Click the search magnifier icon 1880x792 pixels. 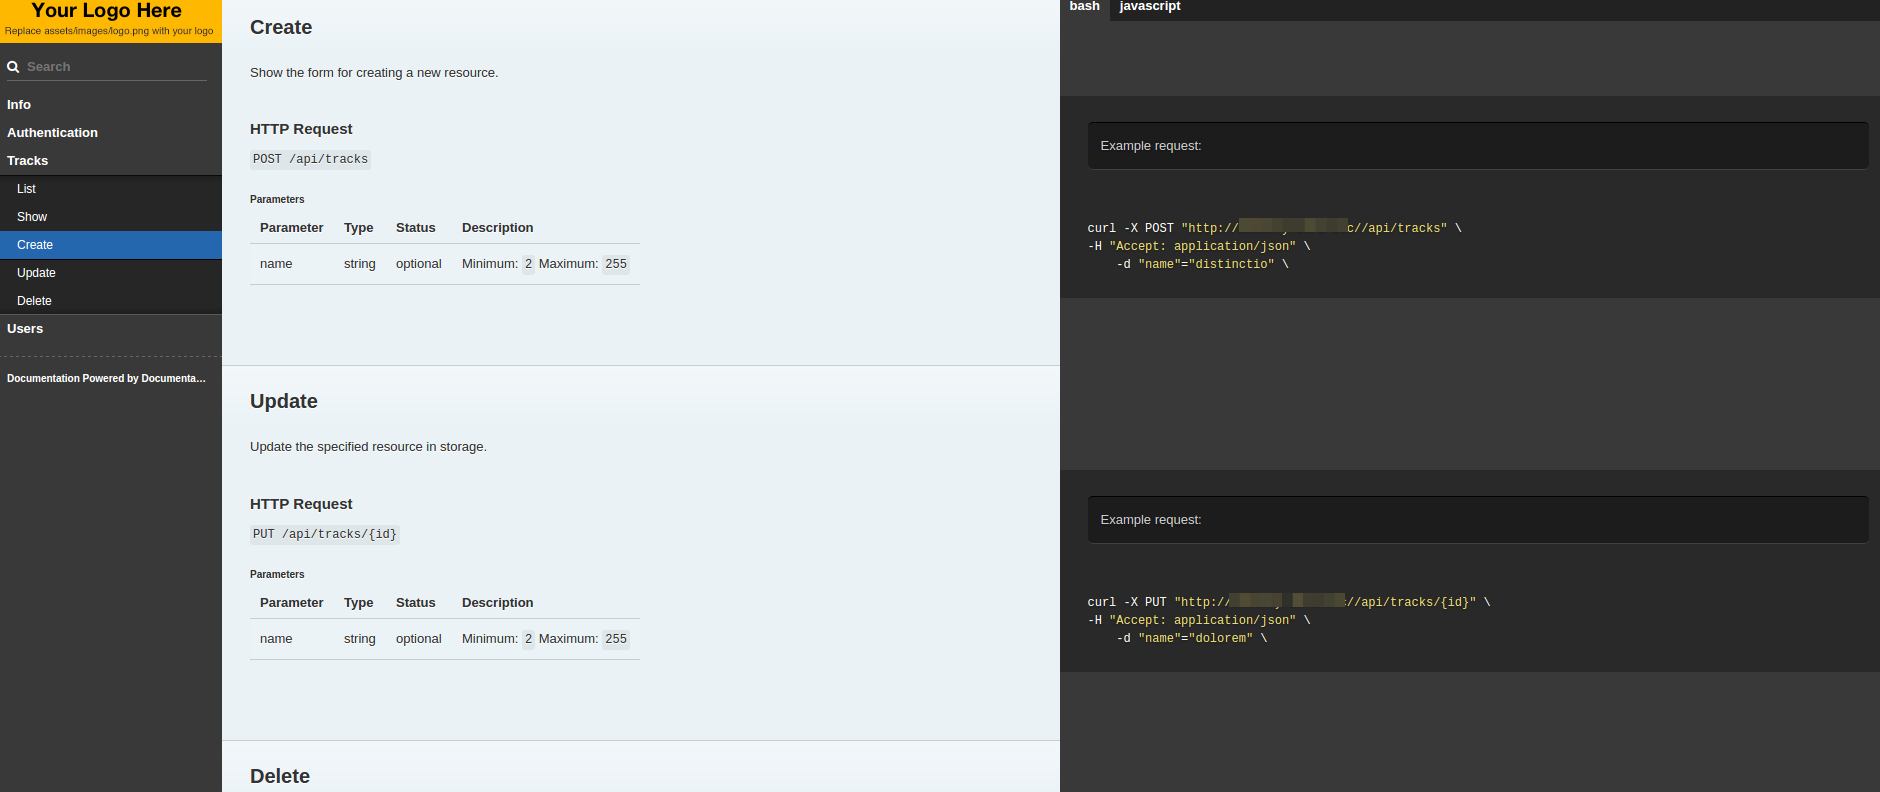(13, 67)
